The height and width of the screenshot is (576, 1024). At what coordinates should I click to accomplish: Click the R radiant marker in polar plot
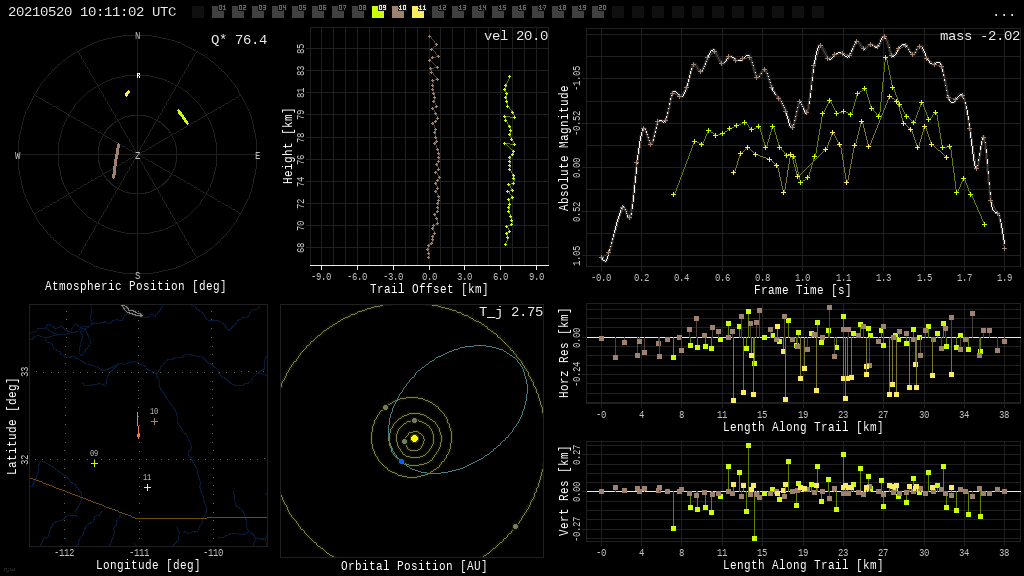click(x=138, y=76)
